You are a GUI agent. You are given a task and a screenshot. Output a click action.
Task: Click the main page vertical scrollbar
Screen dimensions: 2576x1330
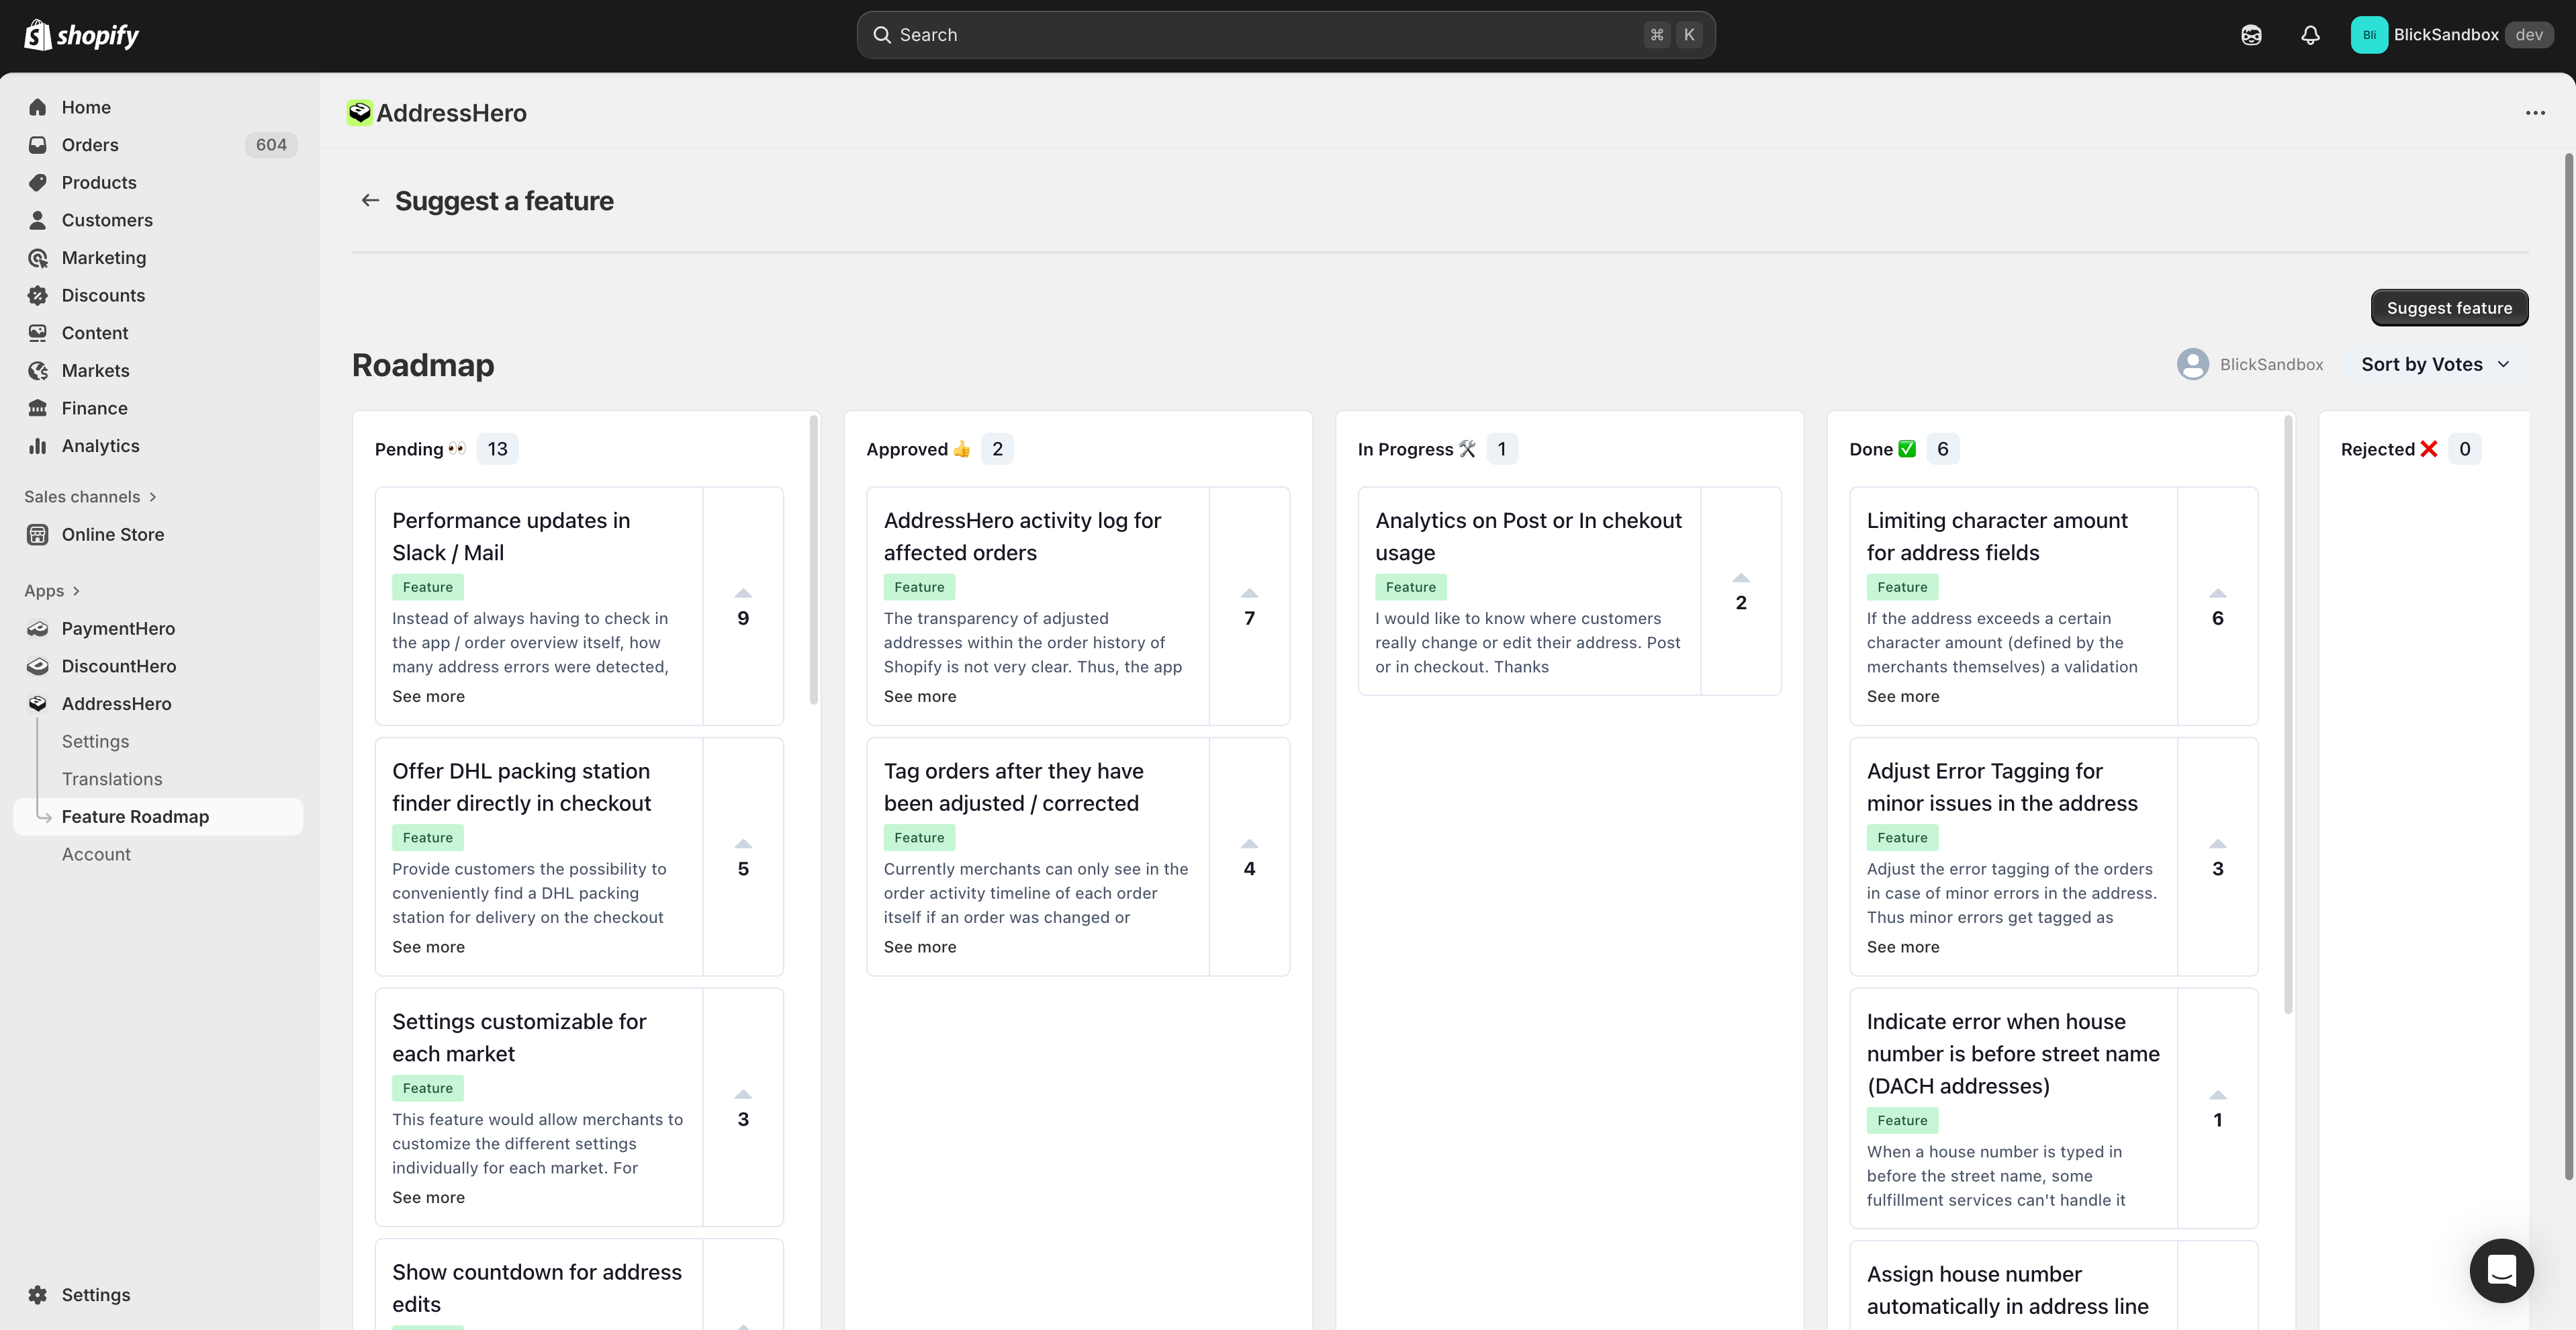click(x=2568, y=667)
